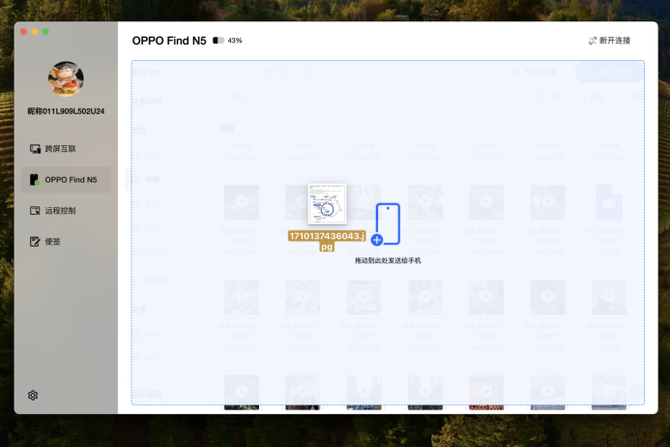This screenshot has height=447, width=670.
Task: Open settings with the gear icon
Action: click(33, 395)
